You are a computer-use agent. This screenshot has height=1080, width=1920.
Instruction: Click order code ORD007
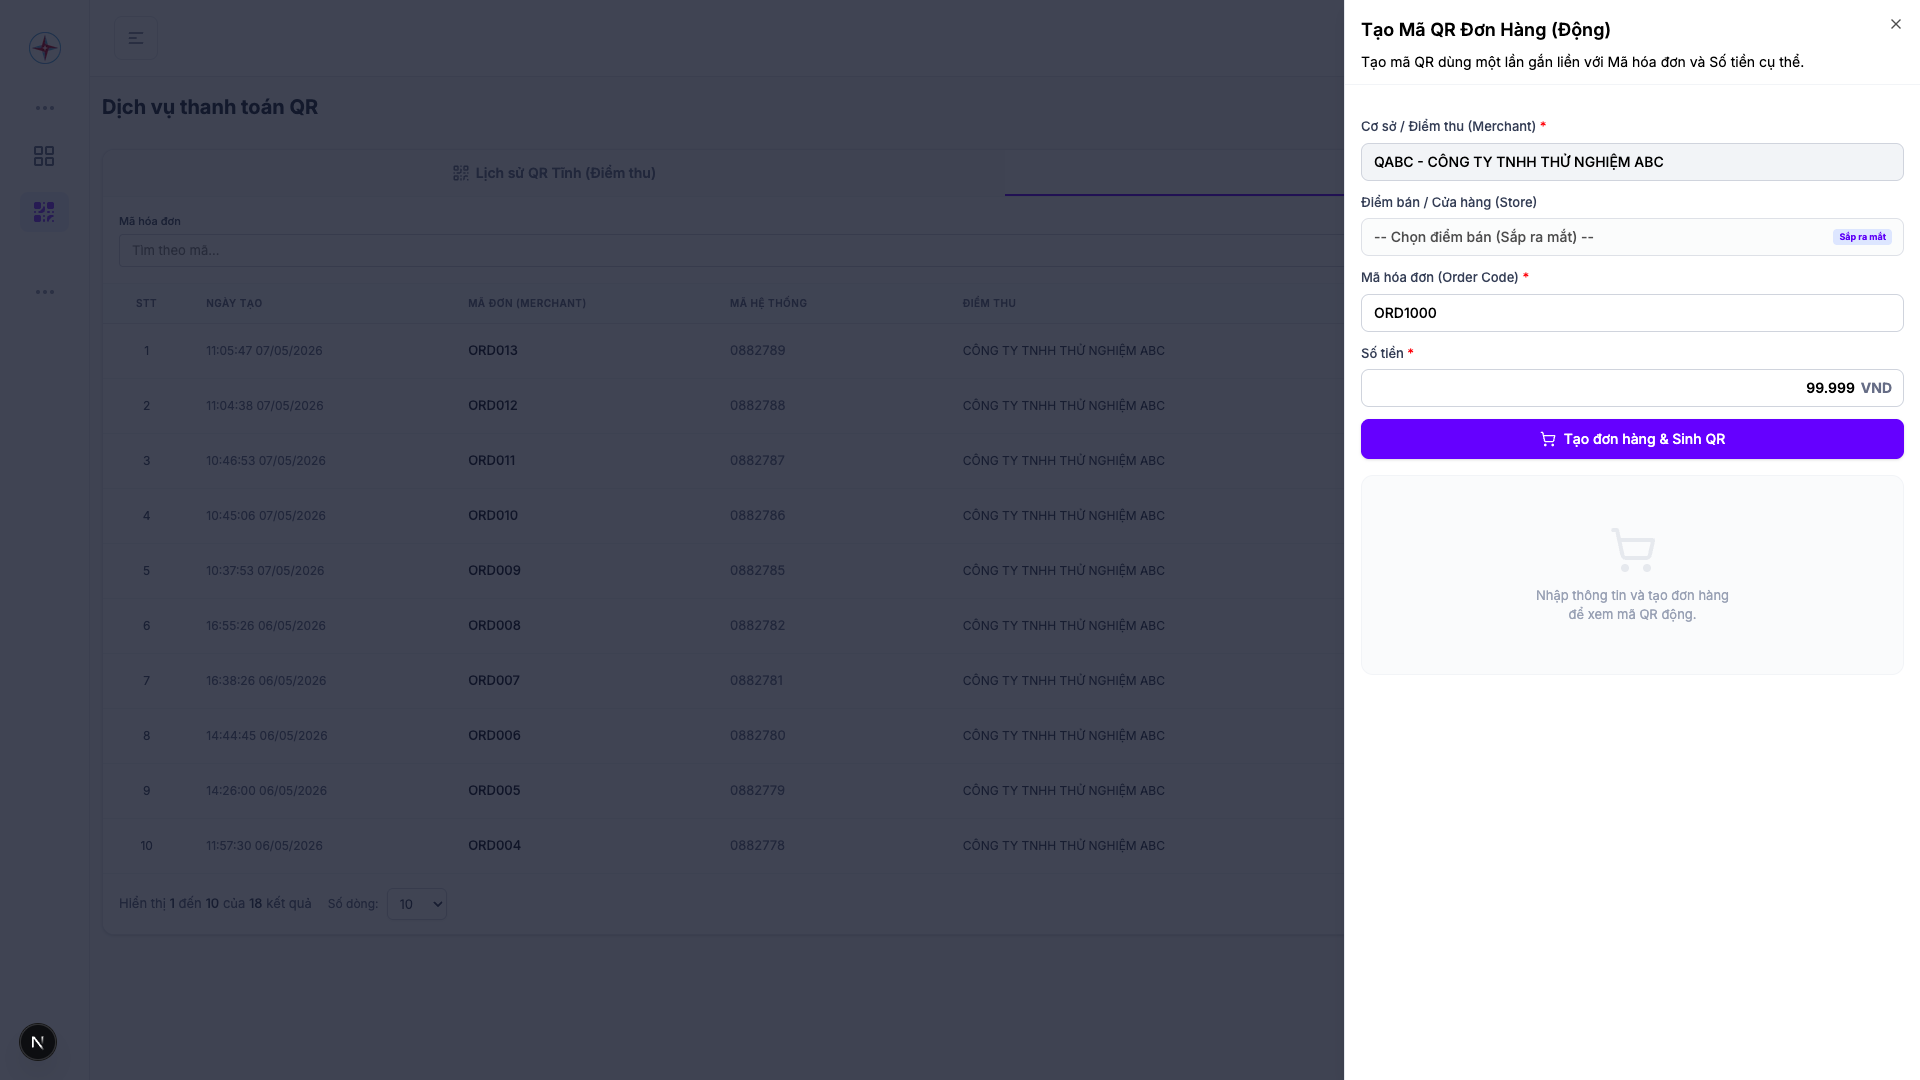tap(494, 680)
